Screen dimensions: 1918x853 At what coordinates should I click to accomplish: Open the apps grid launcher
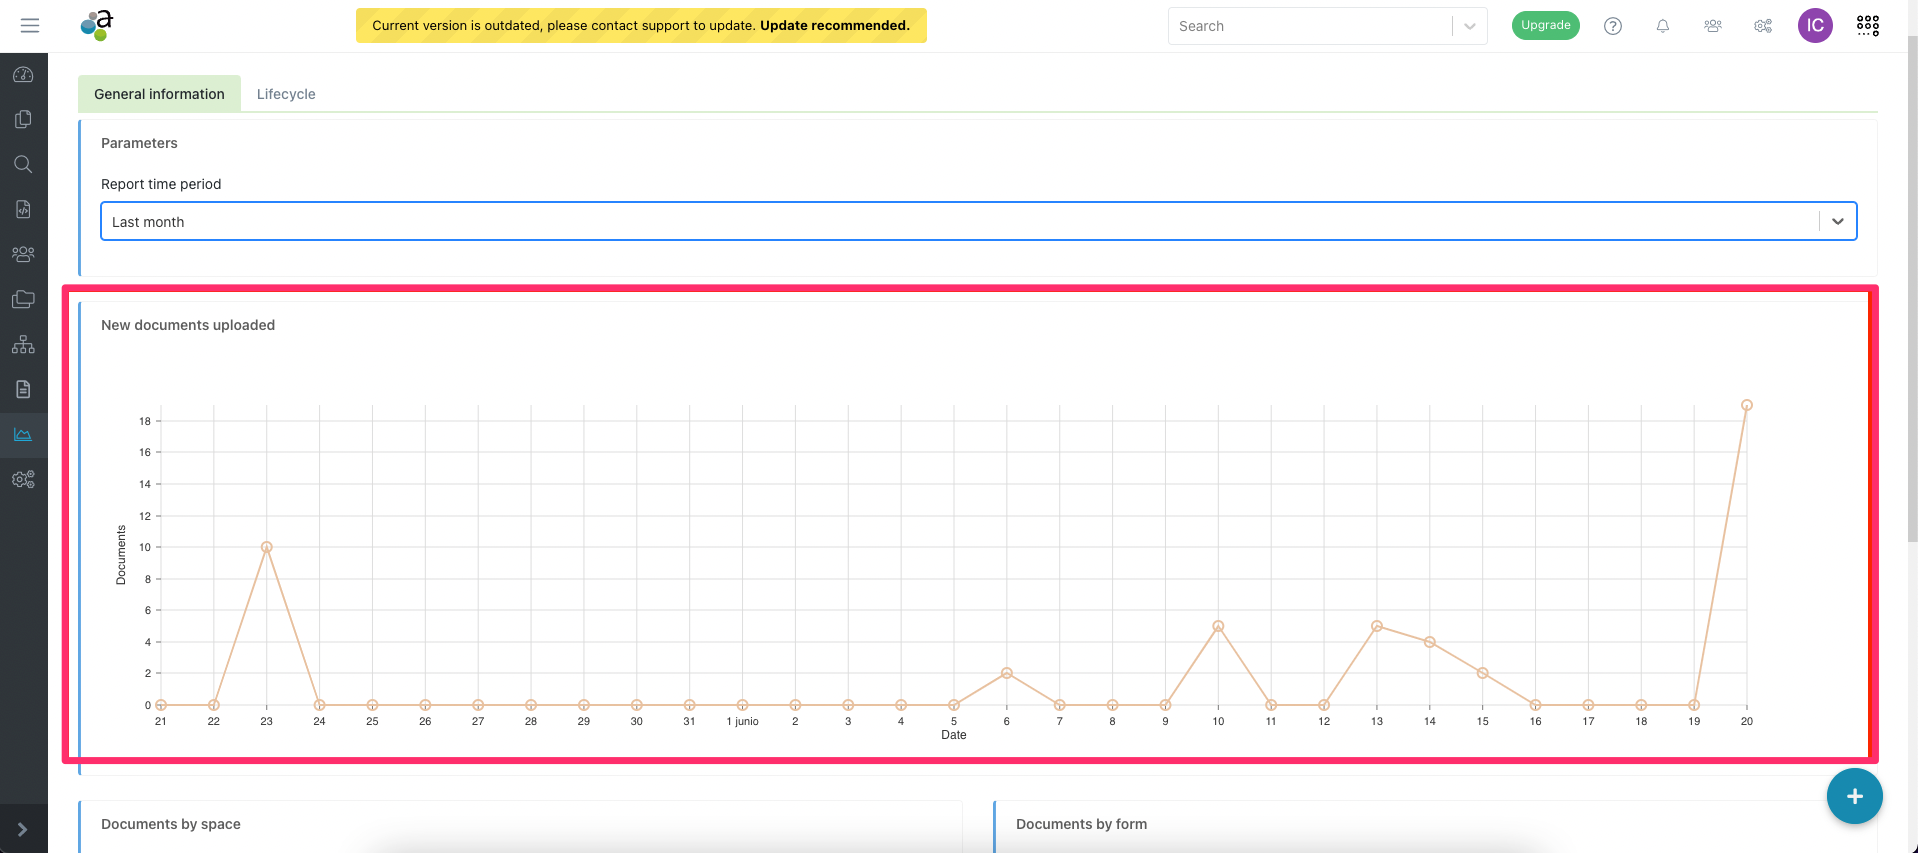pyautogui.click(x=1867, y=26)
